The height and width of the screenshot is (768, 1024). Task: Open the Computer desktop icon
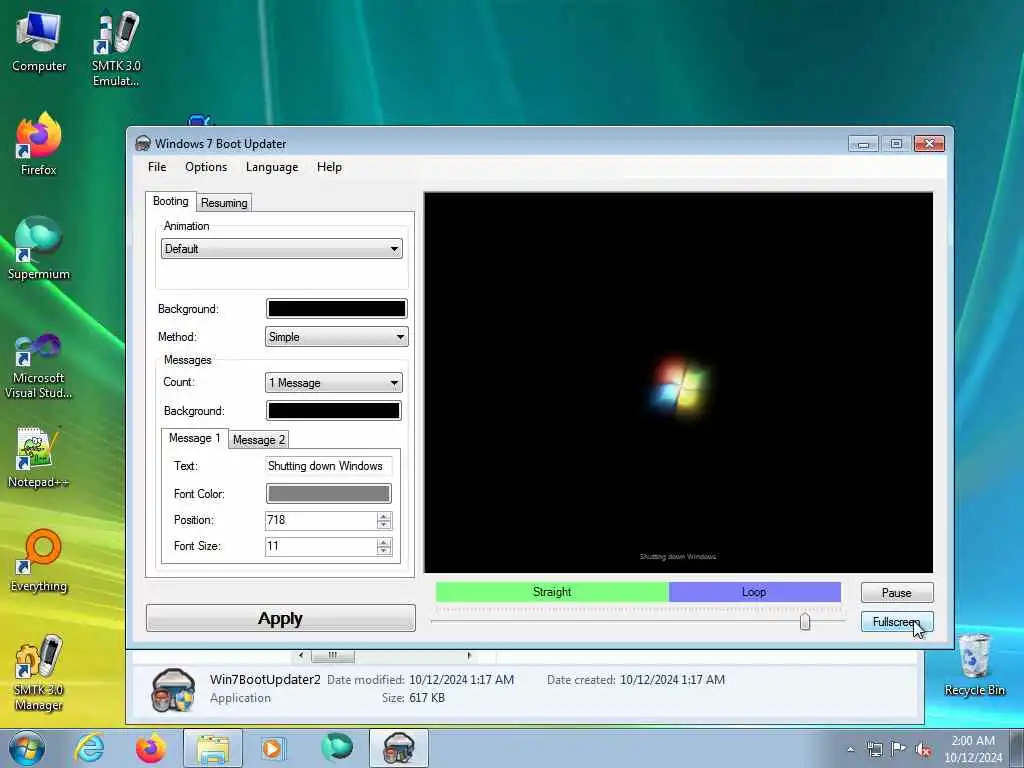(39, 41)
